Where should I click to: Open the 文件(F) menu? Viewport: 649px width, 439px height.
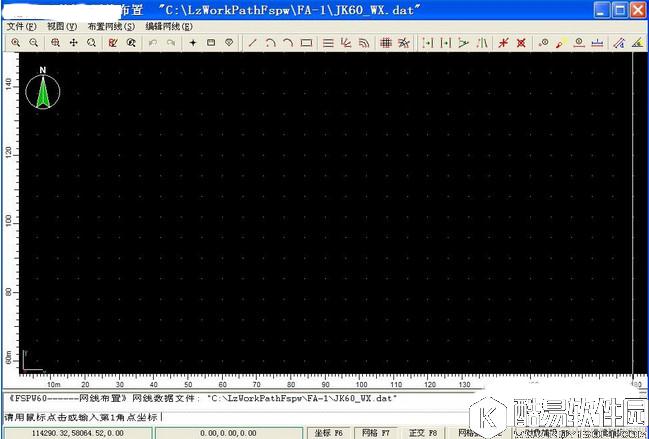22,26
